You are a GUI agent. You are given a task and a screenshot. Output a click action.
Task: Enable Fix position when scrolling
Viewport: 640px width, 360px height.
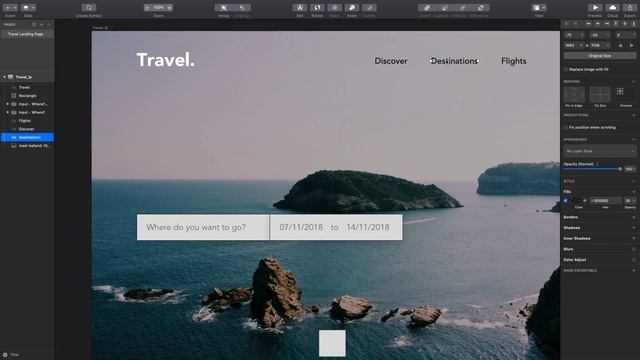(566, 127)
